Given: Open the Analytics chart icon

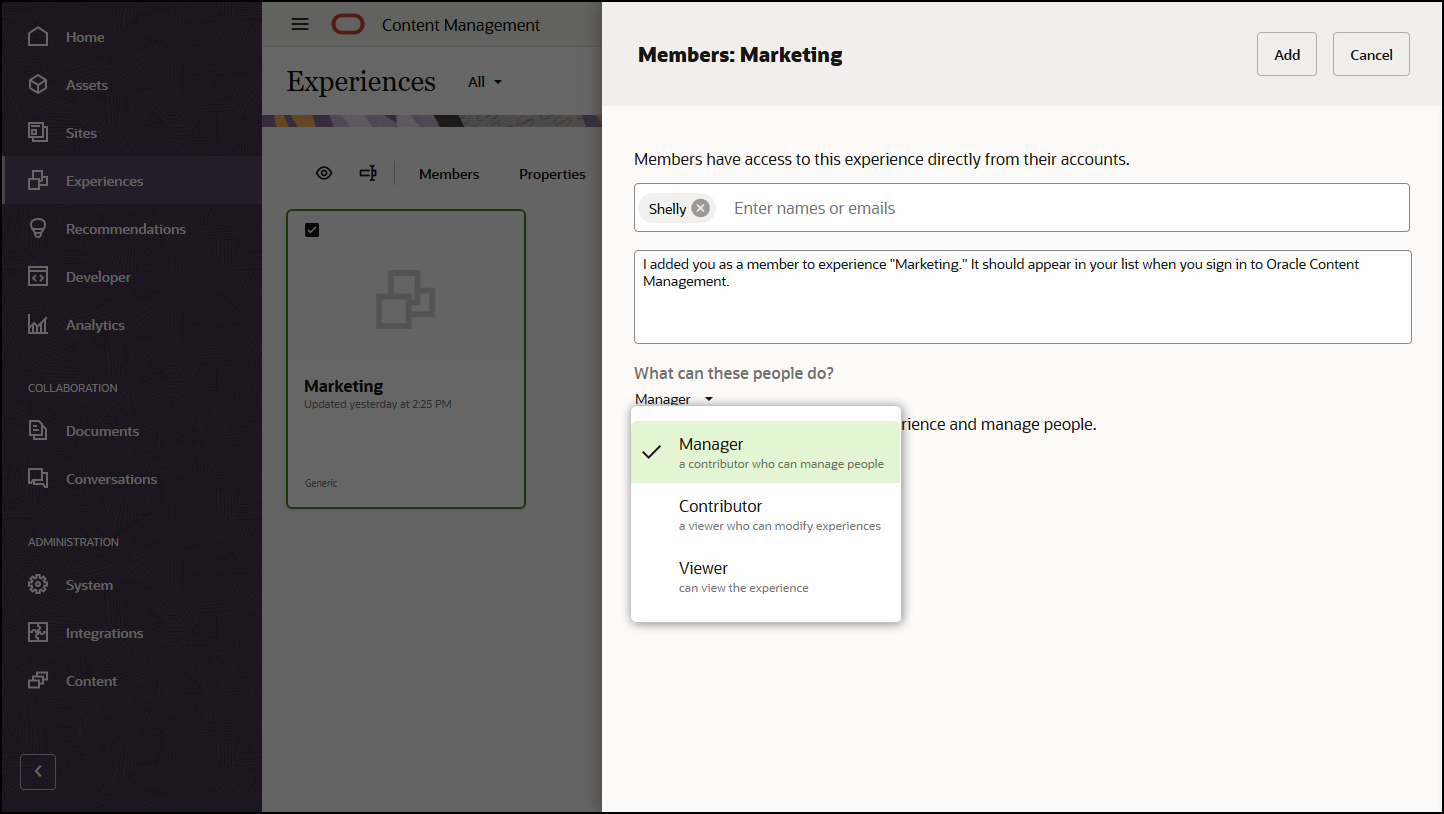Looking at the screenshot, I should click(38, 325).
